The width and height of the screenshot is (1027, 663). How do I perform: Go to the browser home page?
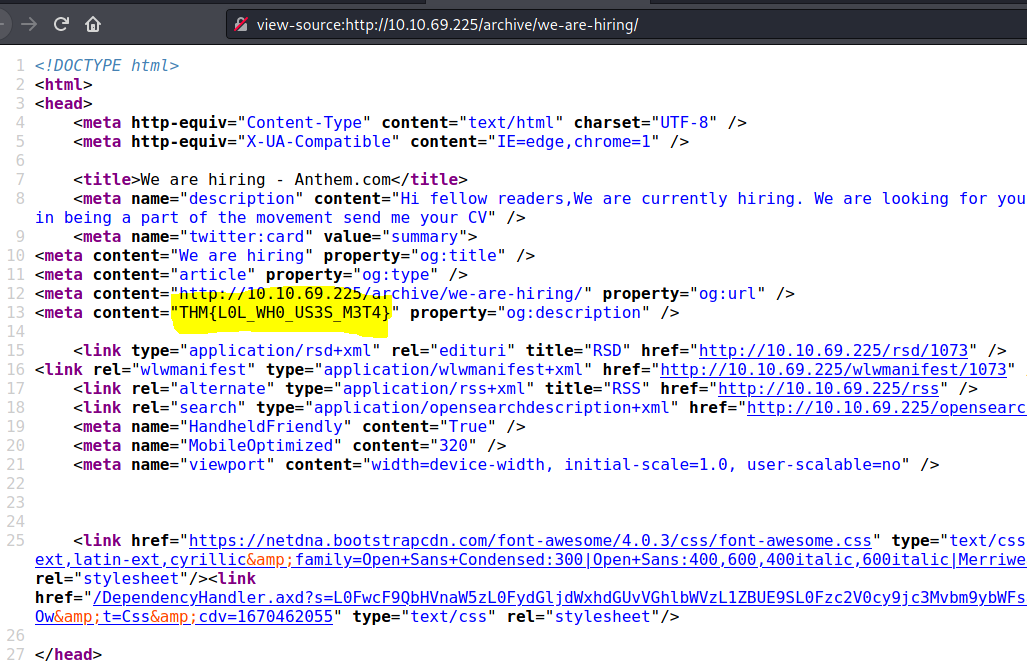tap(93, 24)
